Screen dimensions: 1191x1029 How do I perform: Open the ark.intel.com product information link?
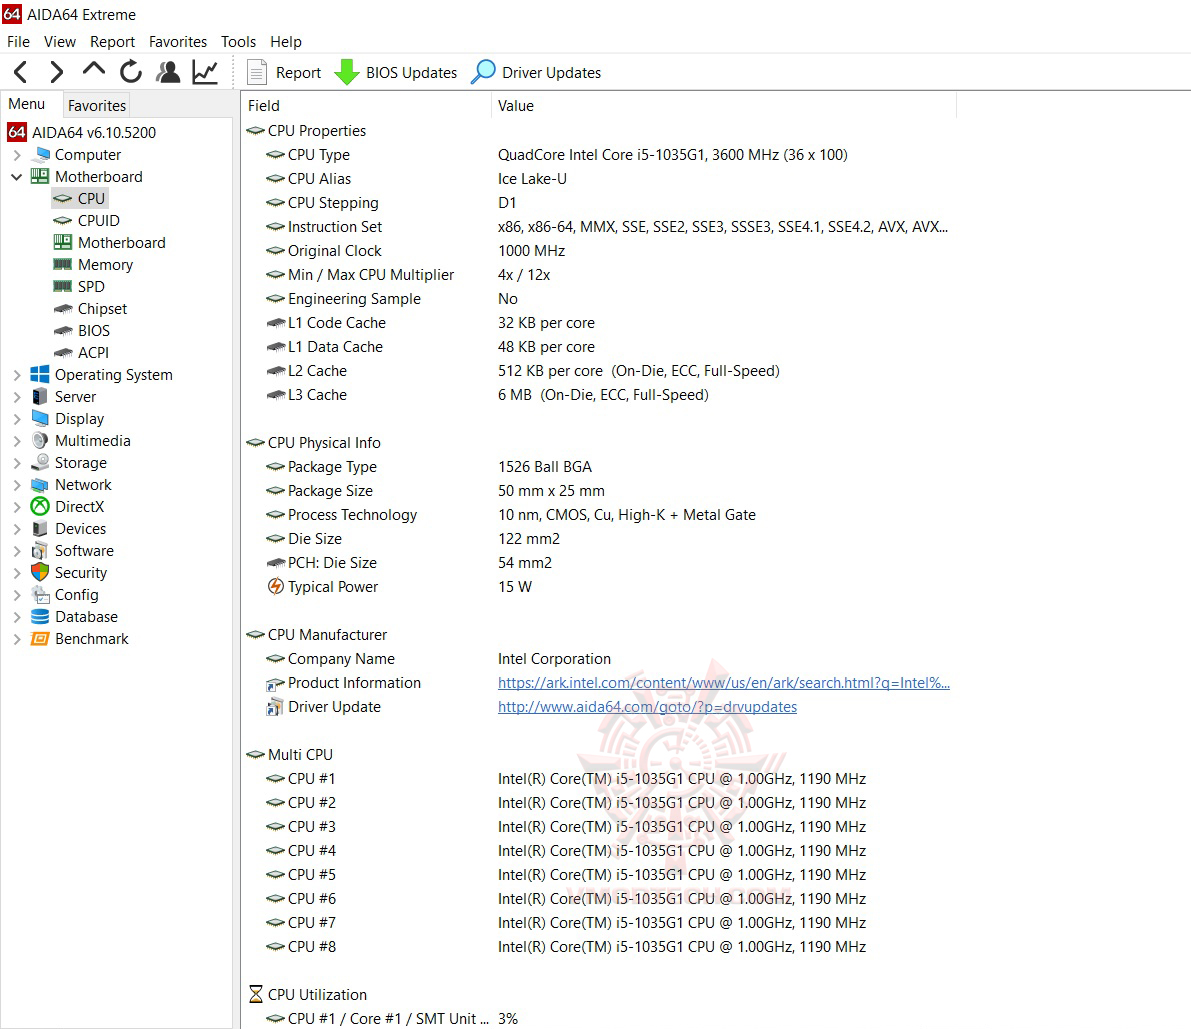[x=724, y=683]
